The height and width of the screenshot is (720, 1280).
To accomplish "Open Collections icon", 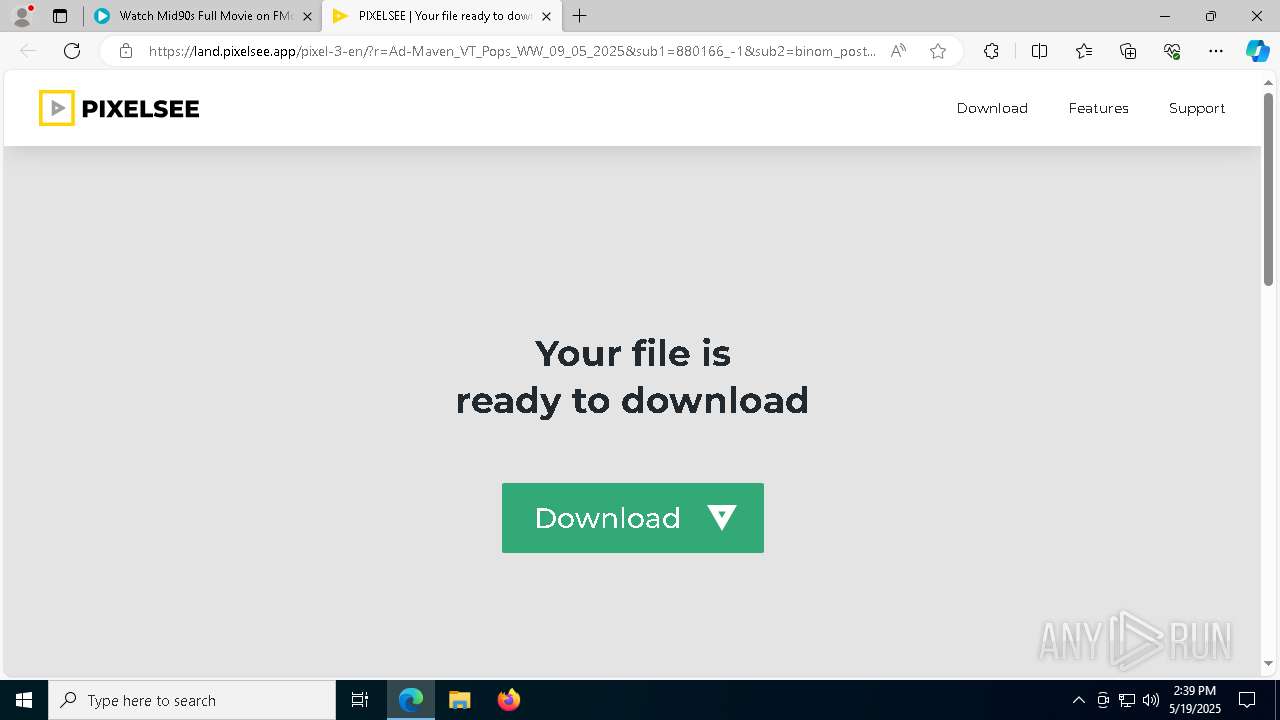I will click(1128, 51).
